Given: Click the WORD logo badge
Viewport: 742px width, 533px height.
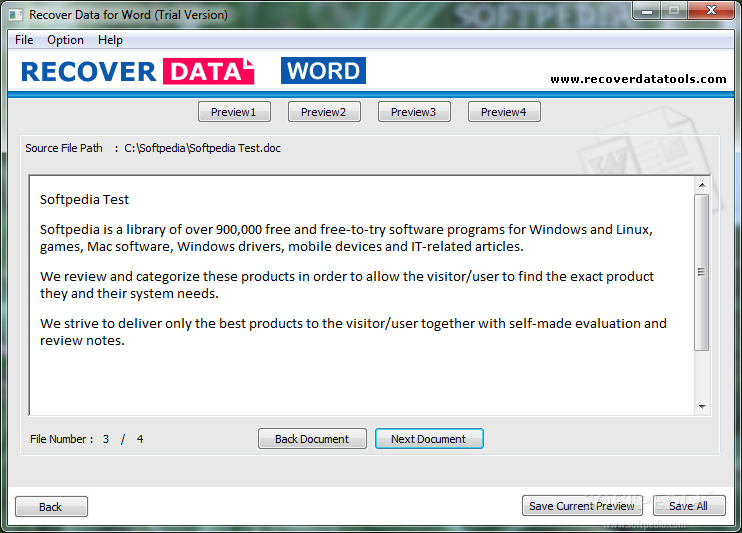Looking at the screenshot, I should (x=323, y=71).
